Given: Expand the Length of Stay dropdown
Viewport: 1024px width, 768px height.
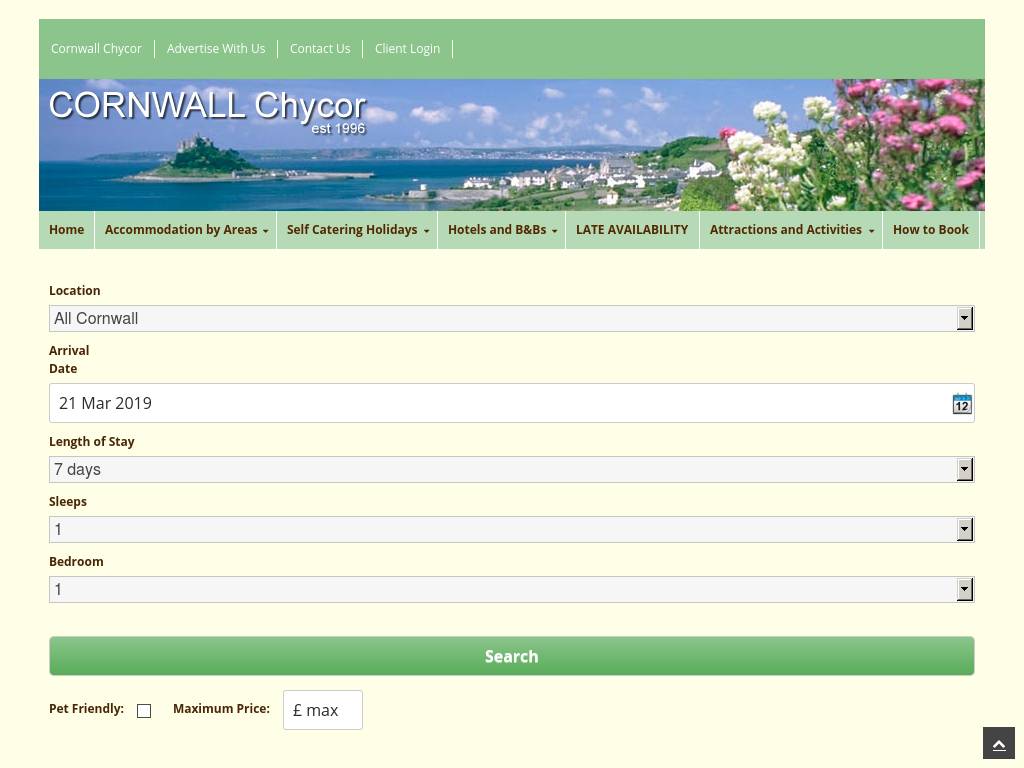Looking at the screenshot, I should [x=511, y=469].
